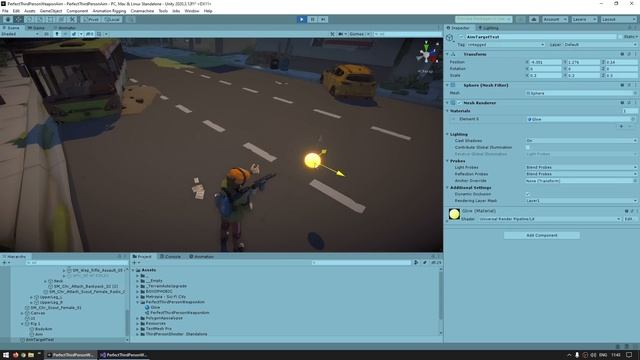Select the Move tool in the toolbar
Viewport: 640px width, 360px height.
(18, 19)
